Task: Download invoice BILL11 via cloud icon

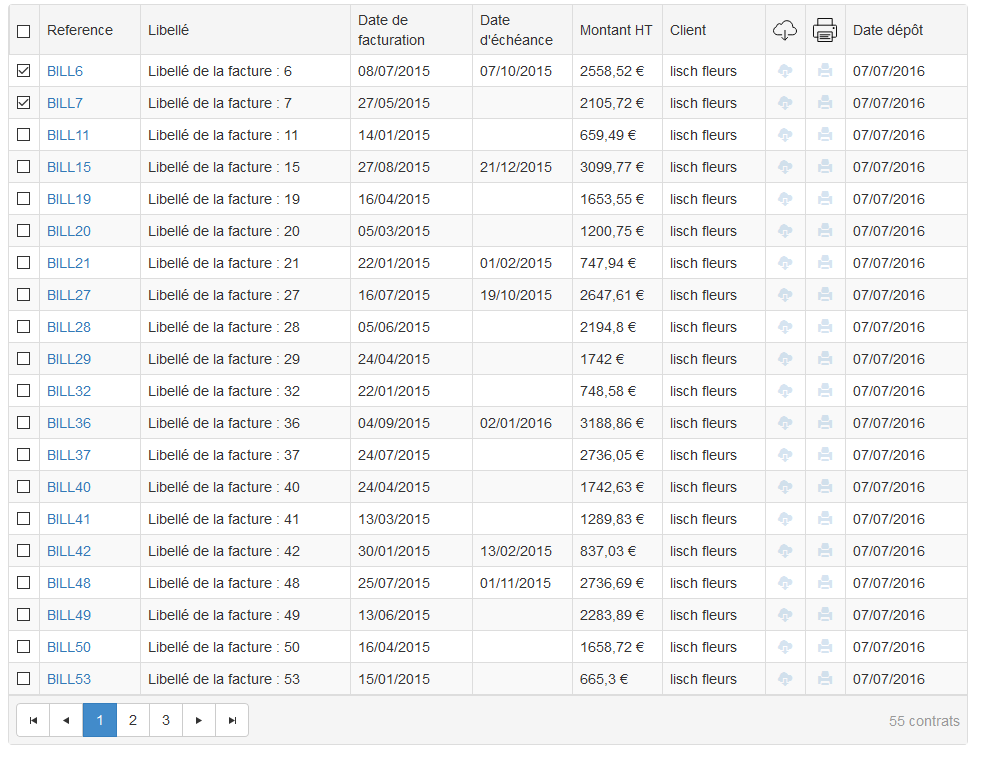Action: coord(784,135)
